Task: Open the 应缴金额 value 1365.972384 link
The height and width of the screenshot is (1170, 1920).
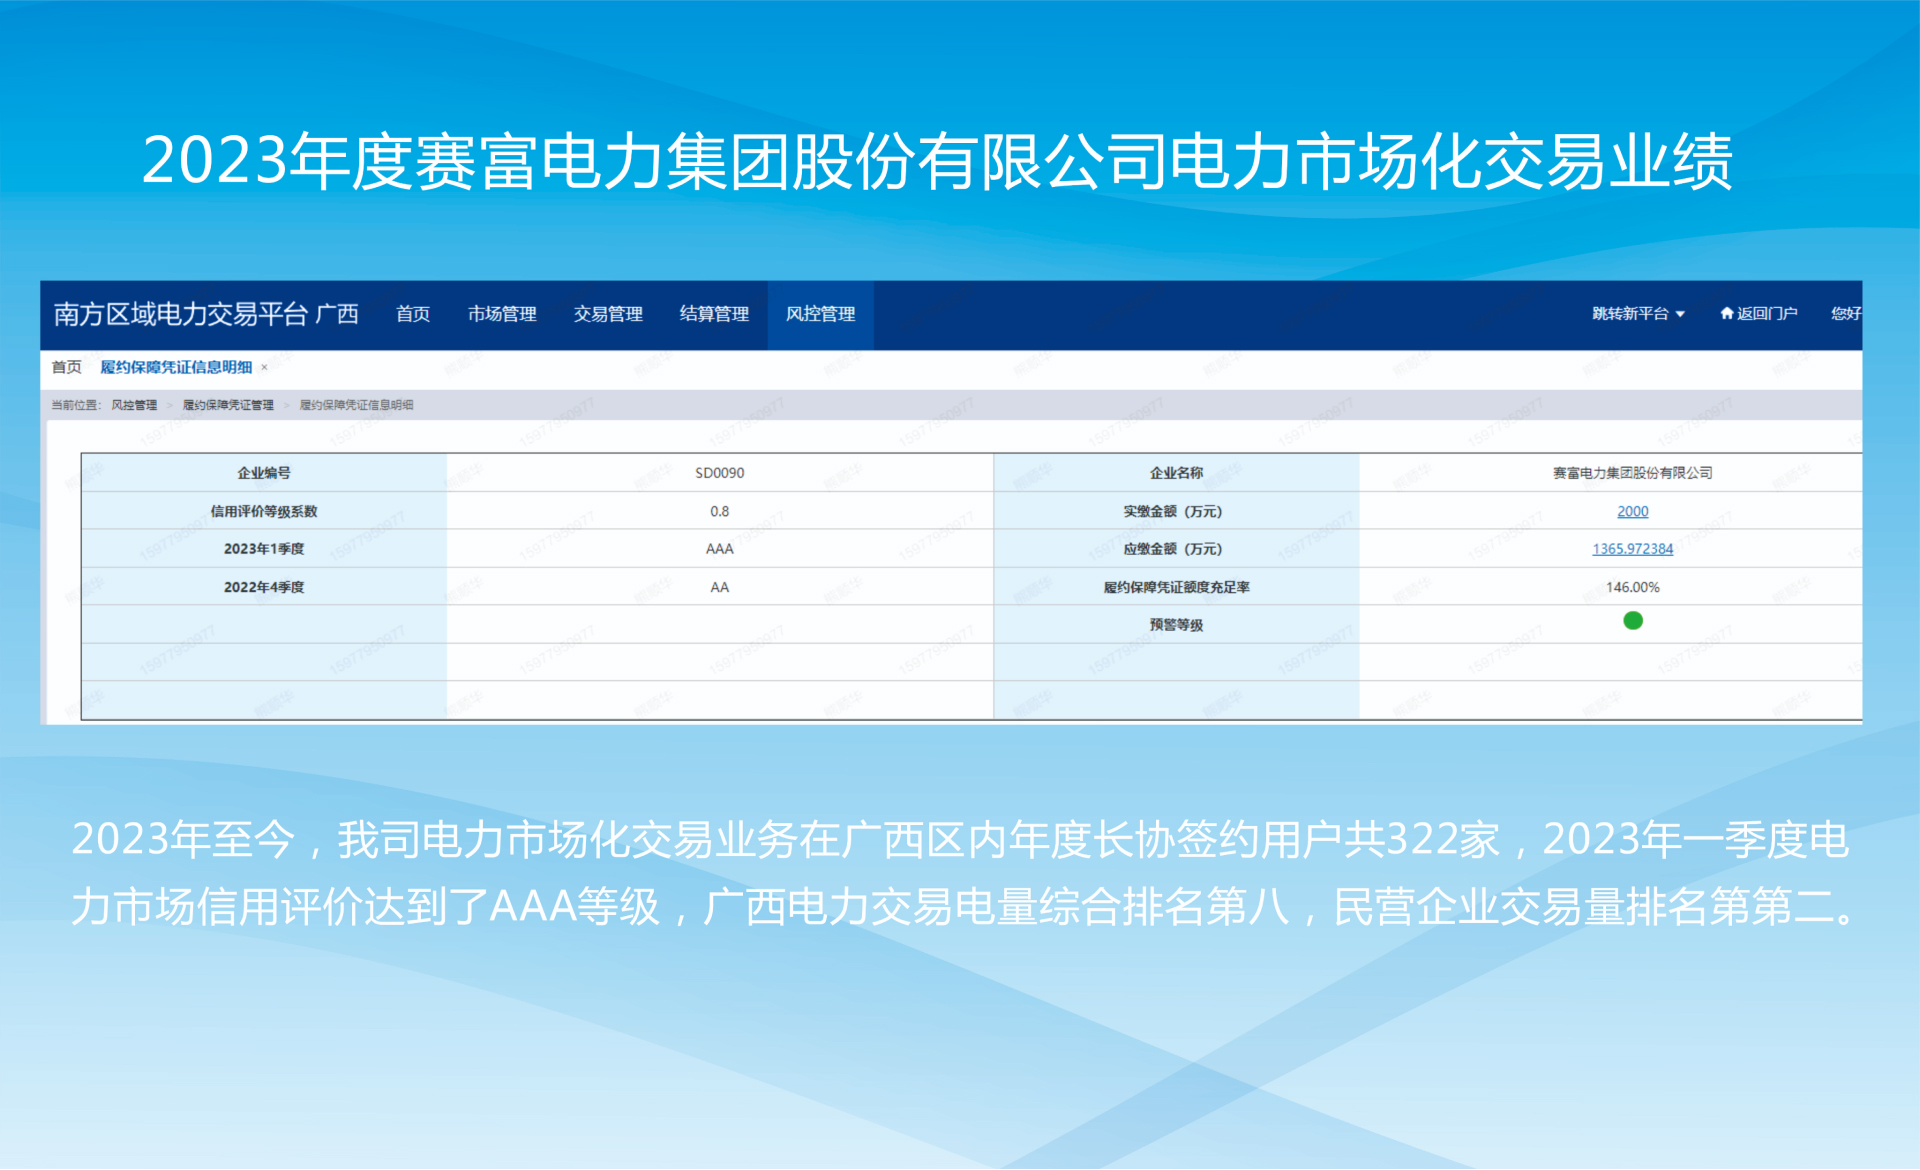Action: 1632,549
